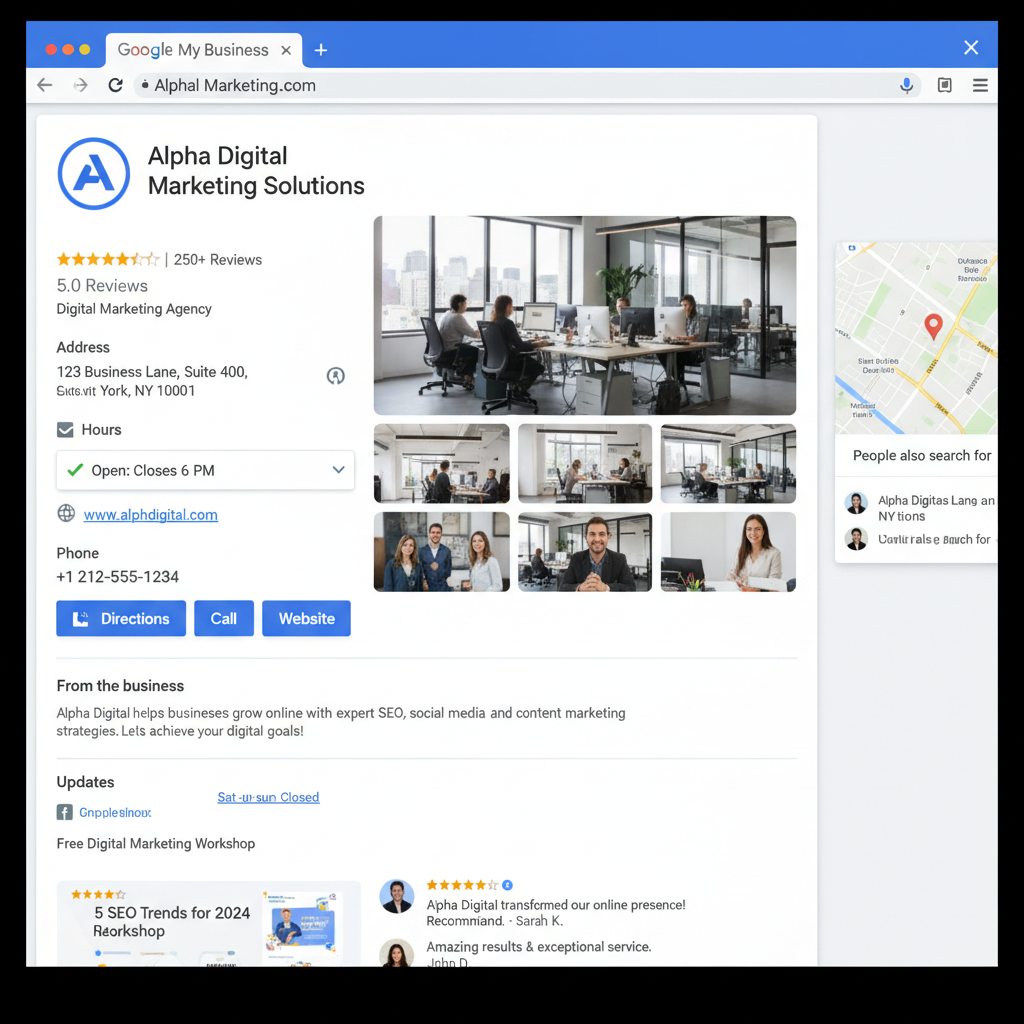Click the 5.0 Reviews text
Viewport: 1024px width, 1024px height.
(102, 285)
